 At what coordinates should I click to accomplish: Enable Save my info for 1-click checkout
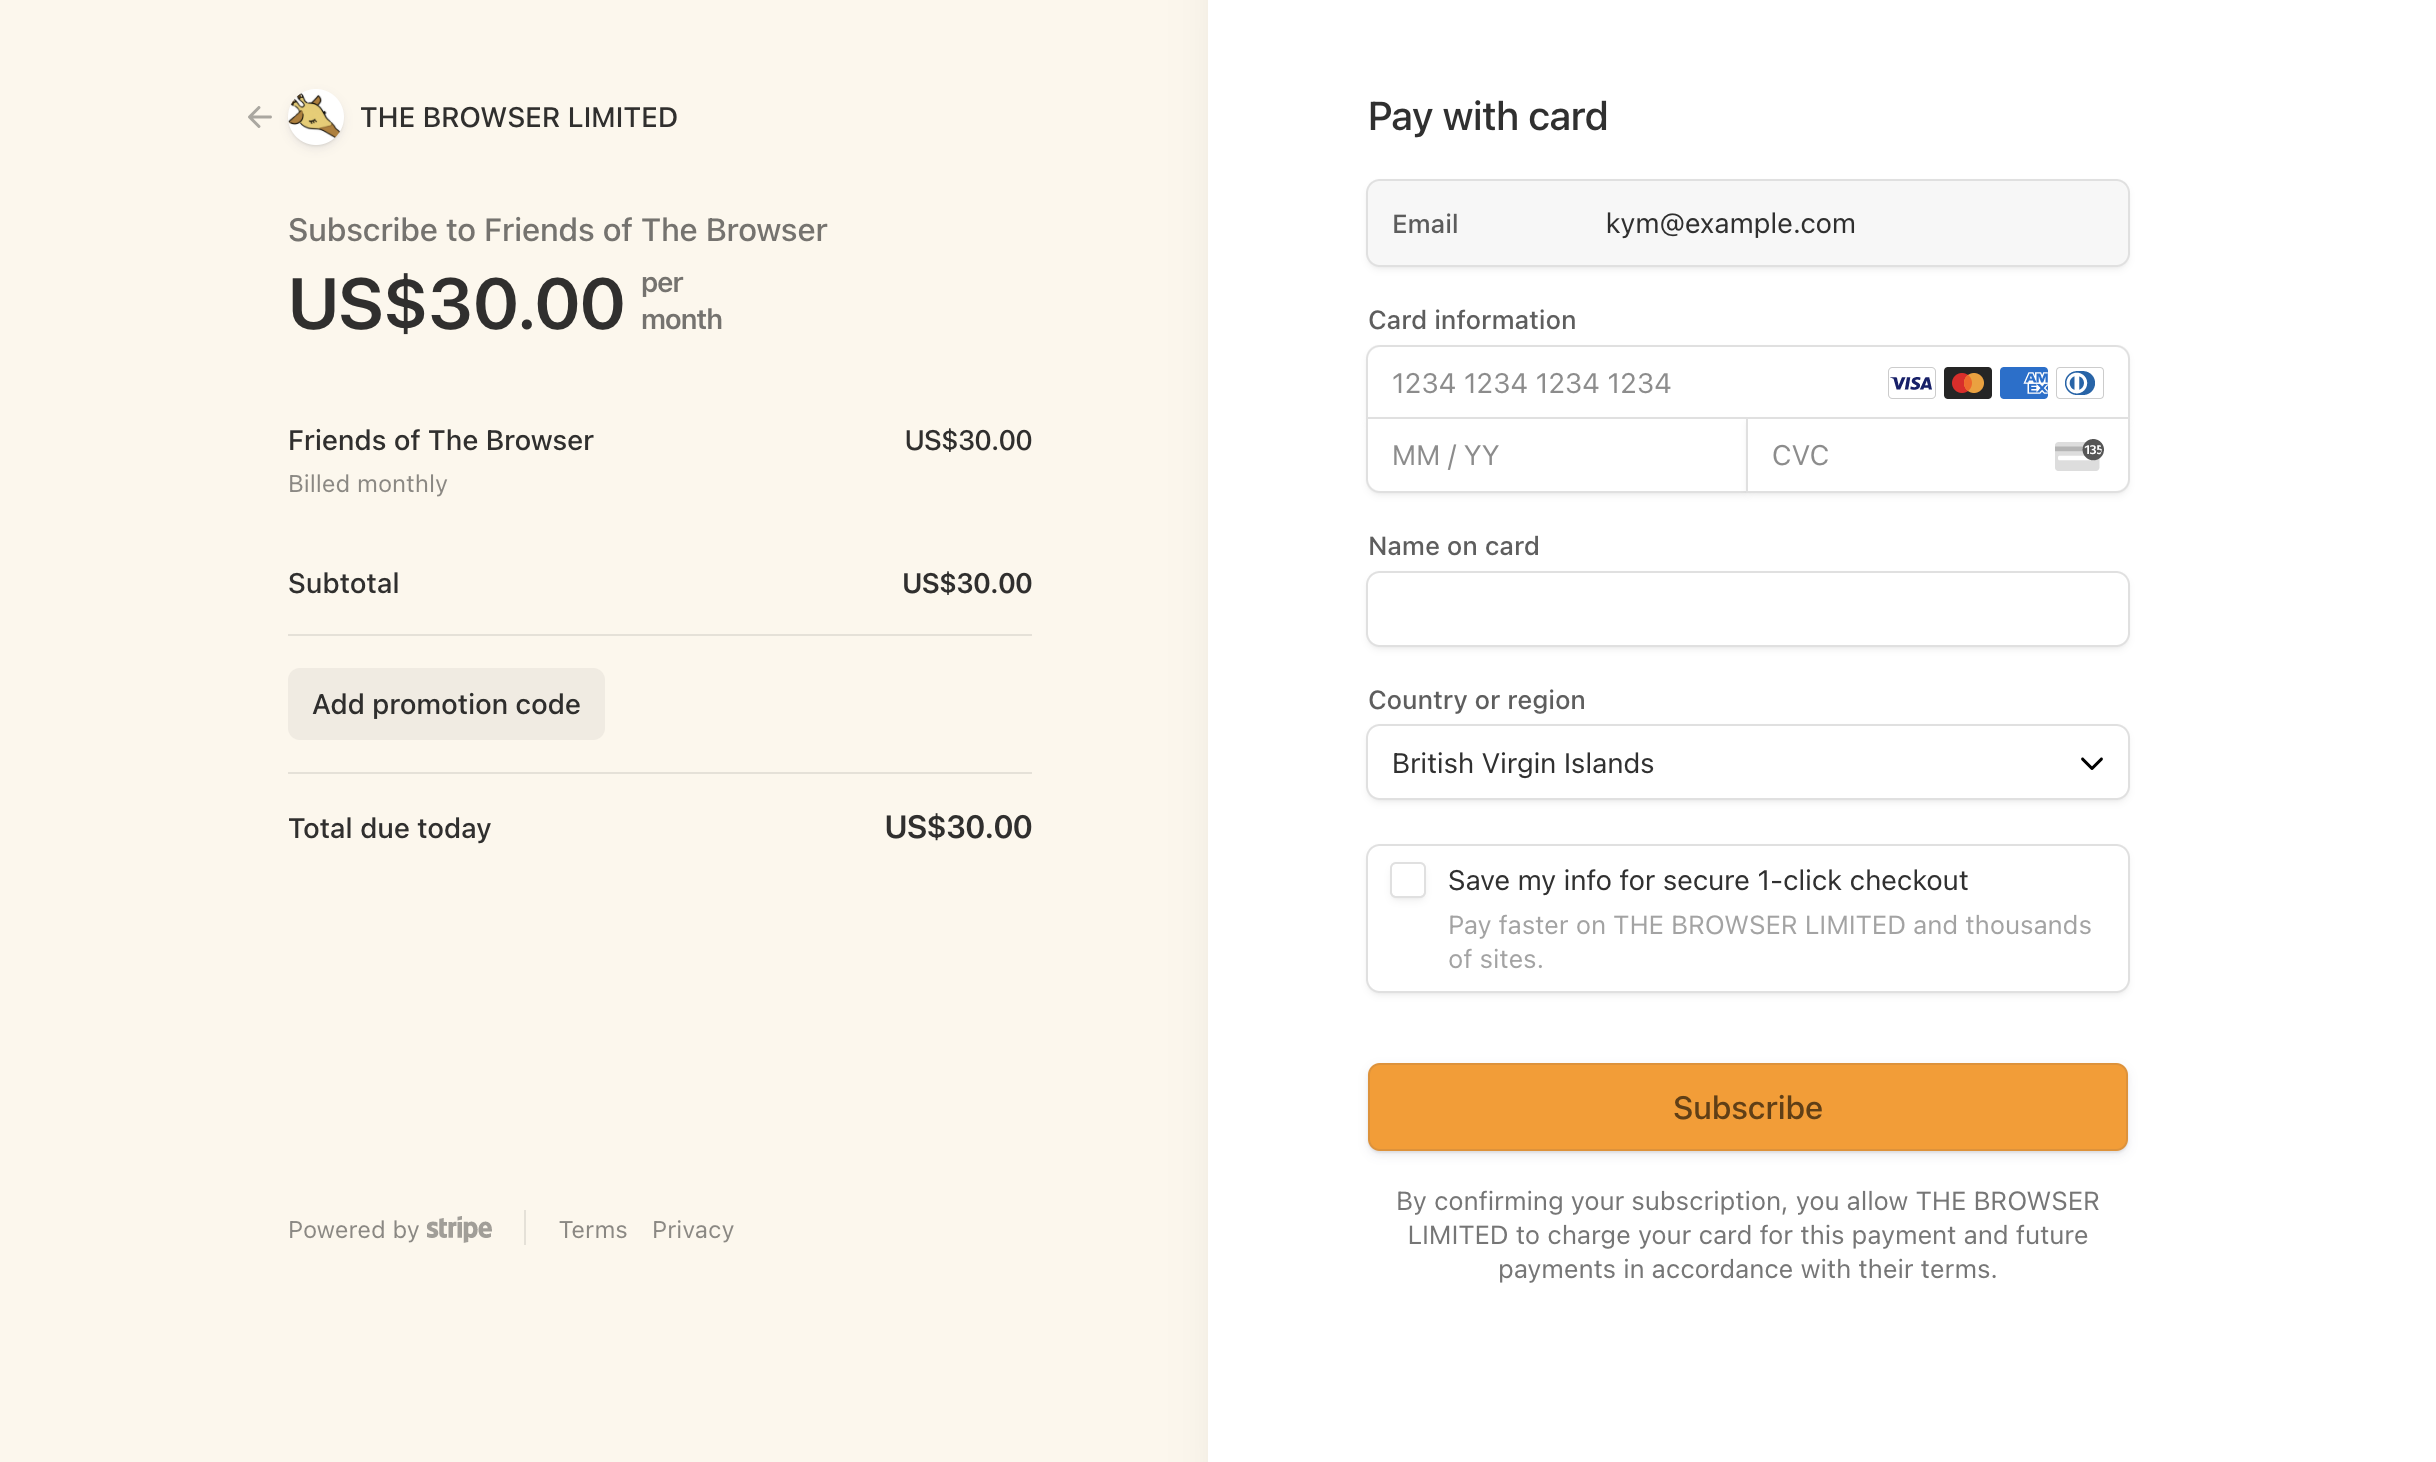(x=1407, y=880)
